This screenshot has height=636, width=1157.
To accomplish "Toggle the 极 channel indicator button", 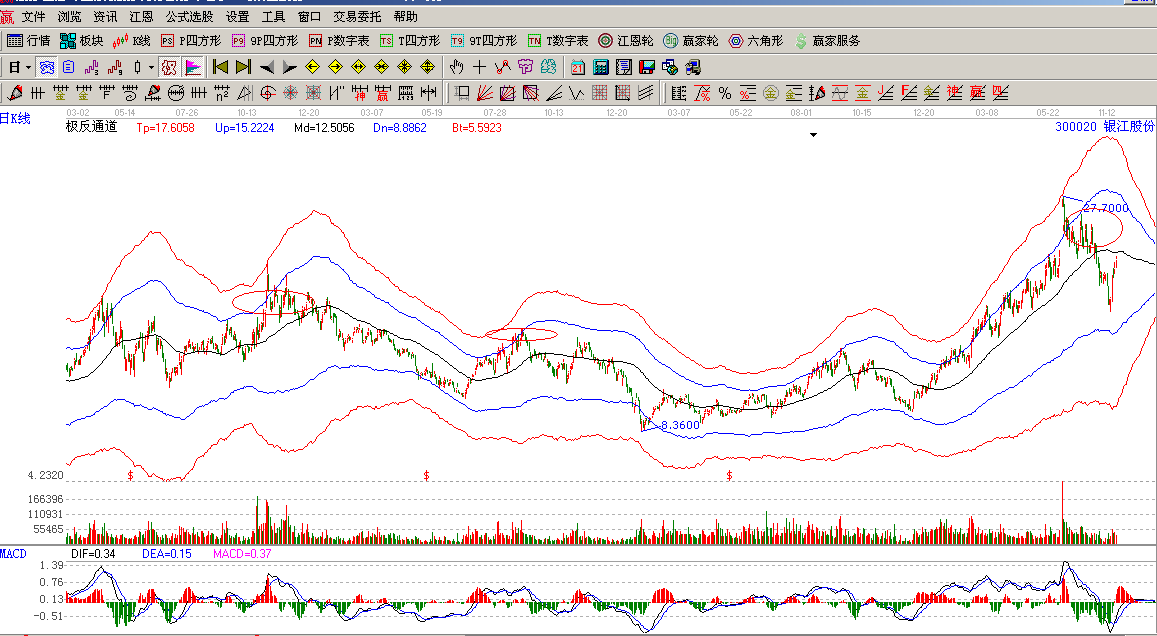I will [169, 67].
